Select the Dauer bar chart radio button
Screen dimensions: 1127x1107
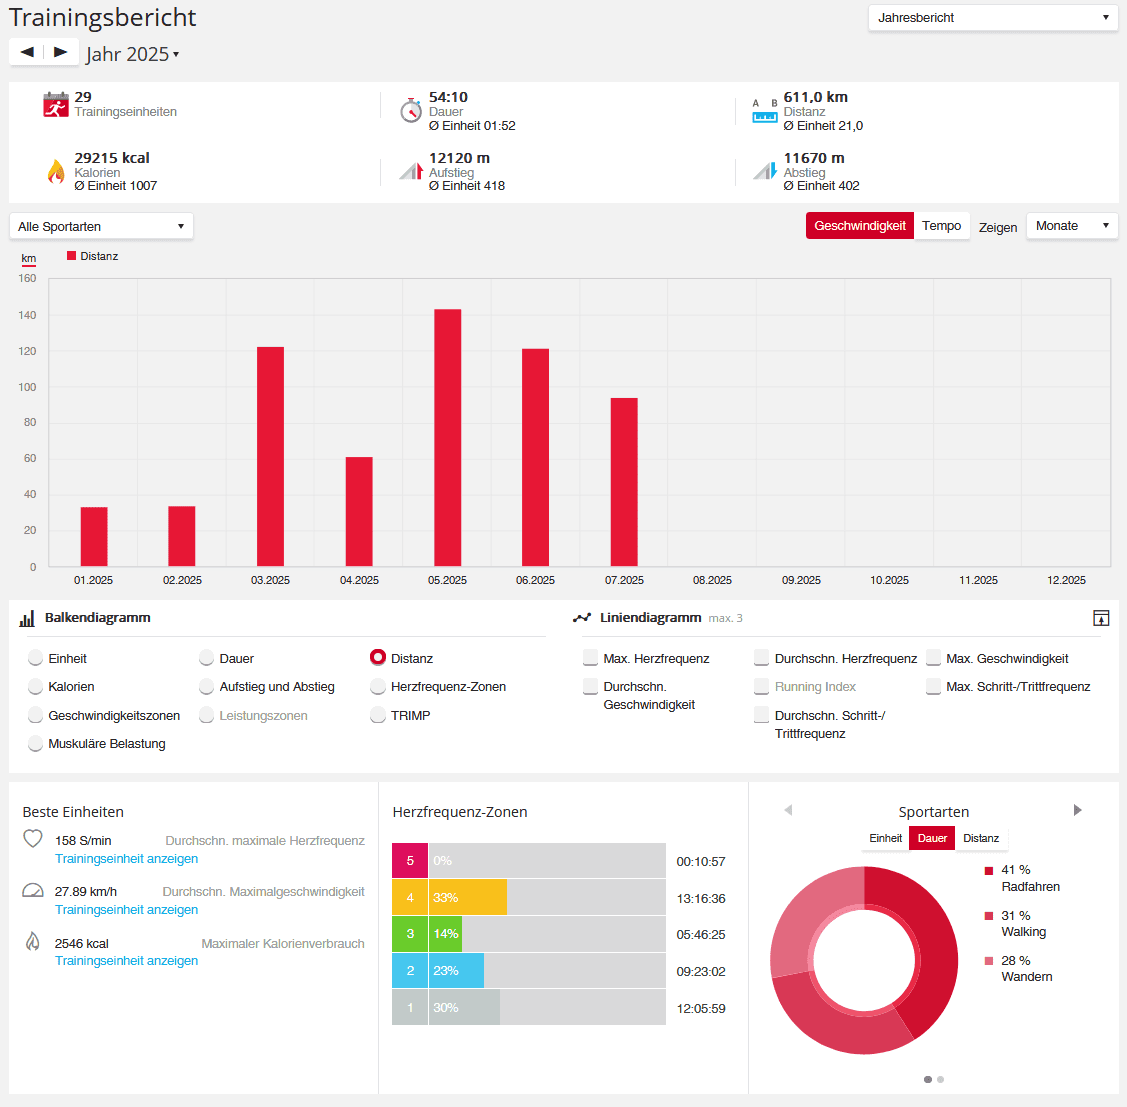[207, 658]
